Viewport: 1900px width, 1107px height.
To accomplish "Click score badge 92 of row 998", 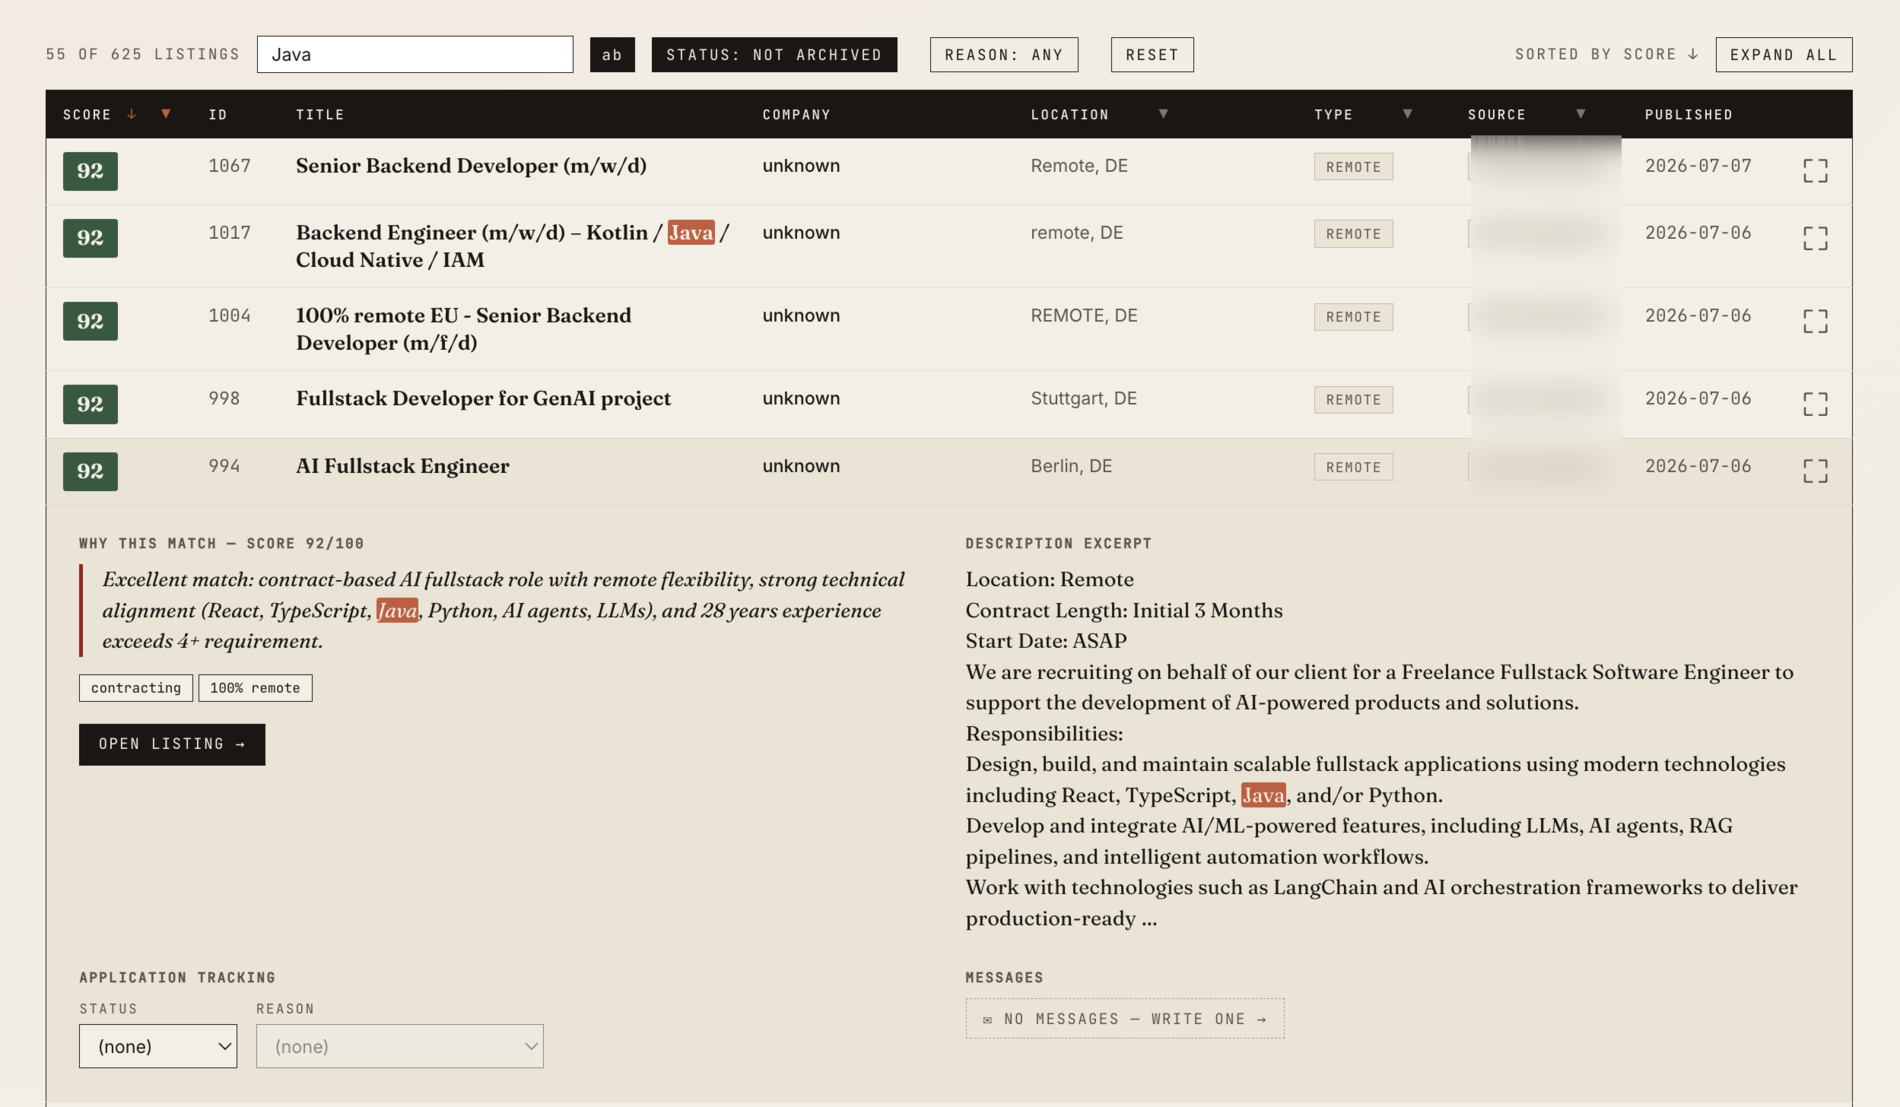I will [x=90, y=404].
